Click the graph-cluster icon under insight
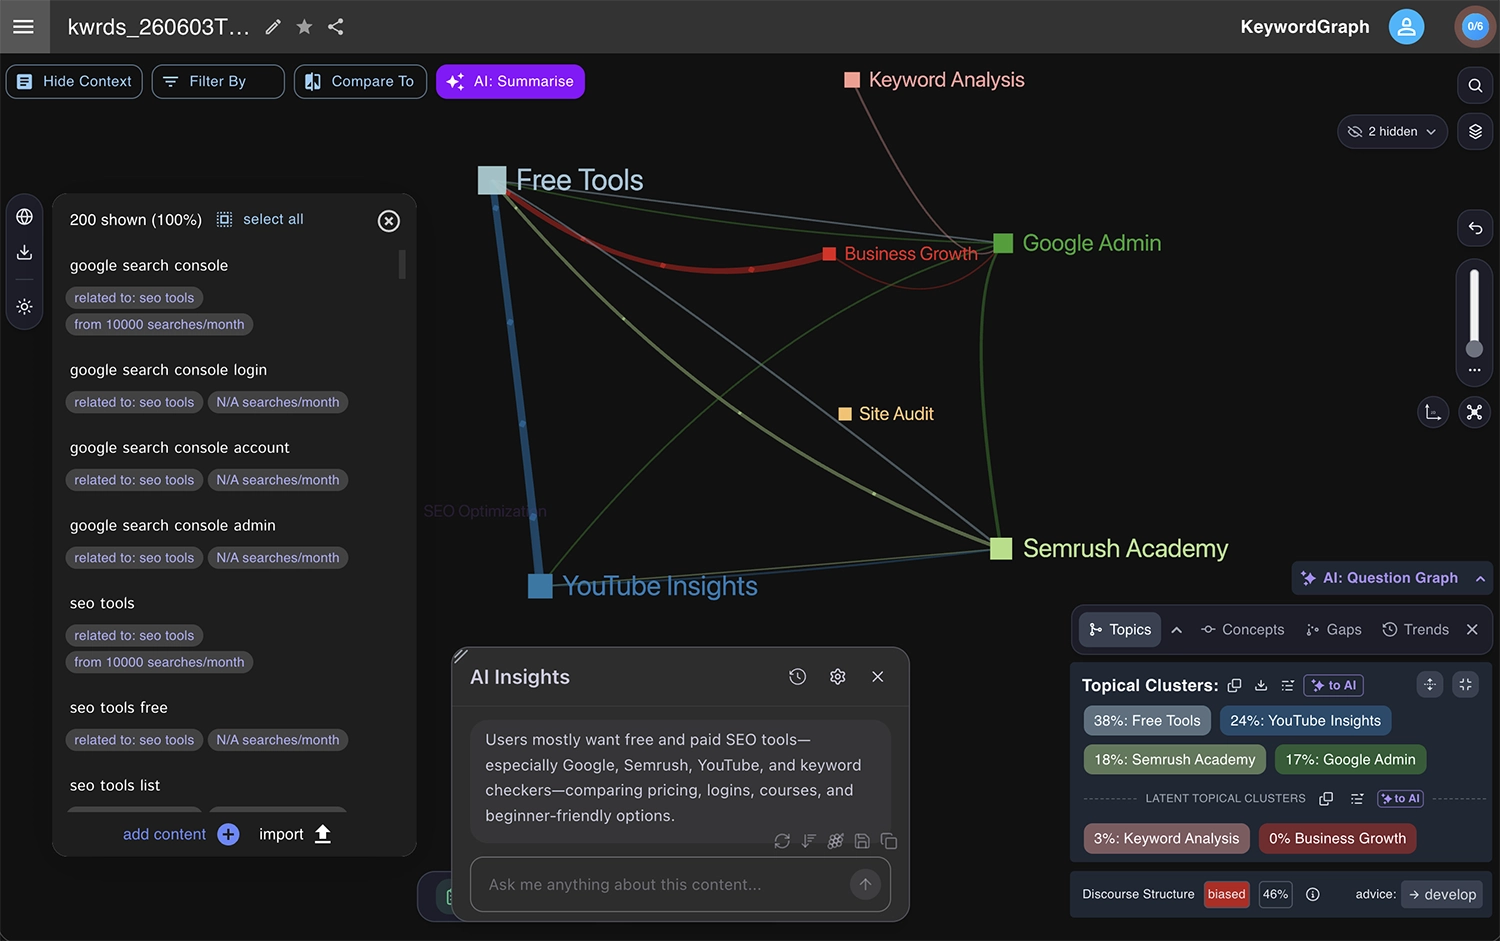 [x=836, y=841]
